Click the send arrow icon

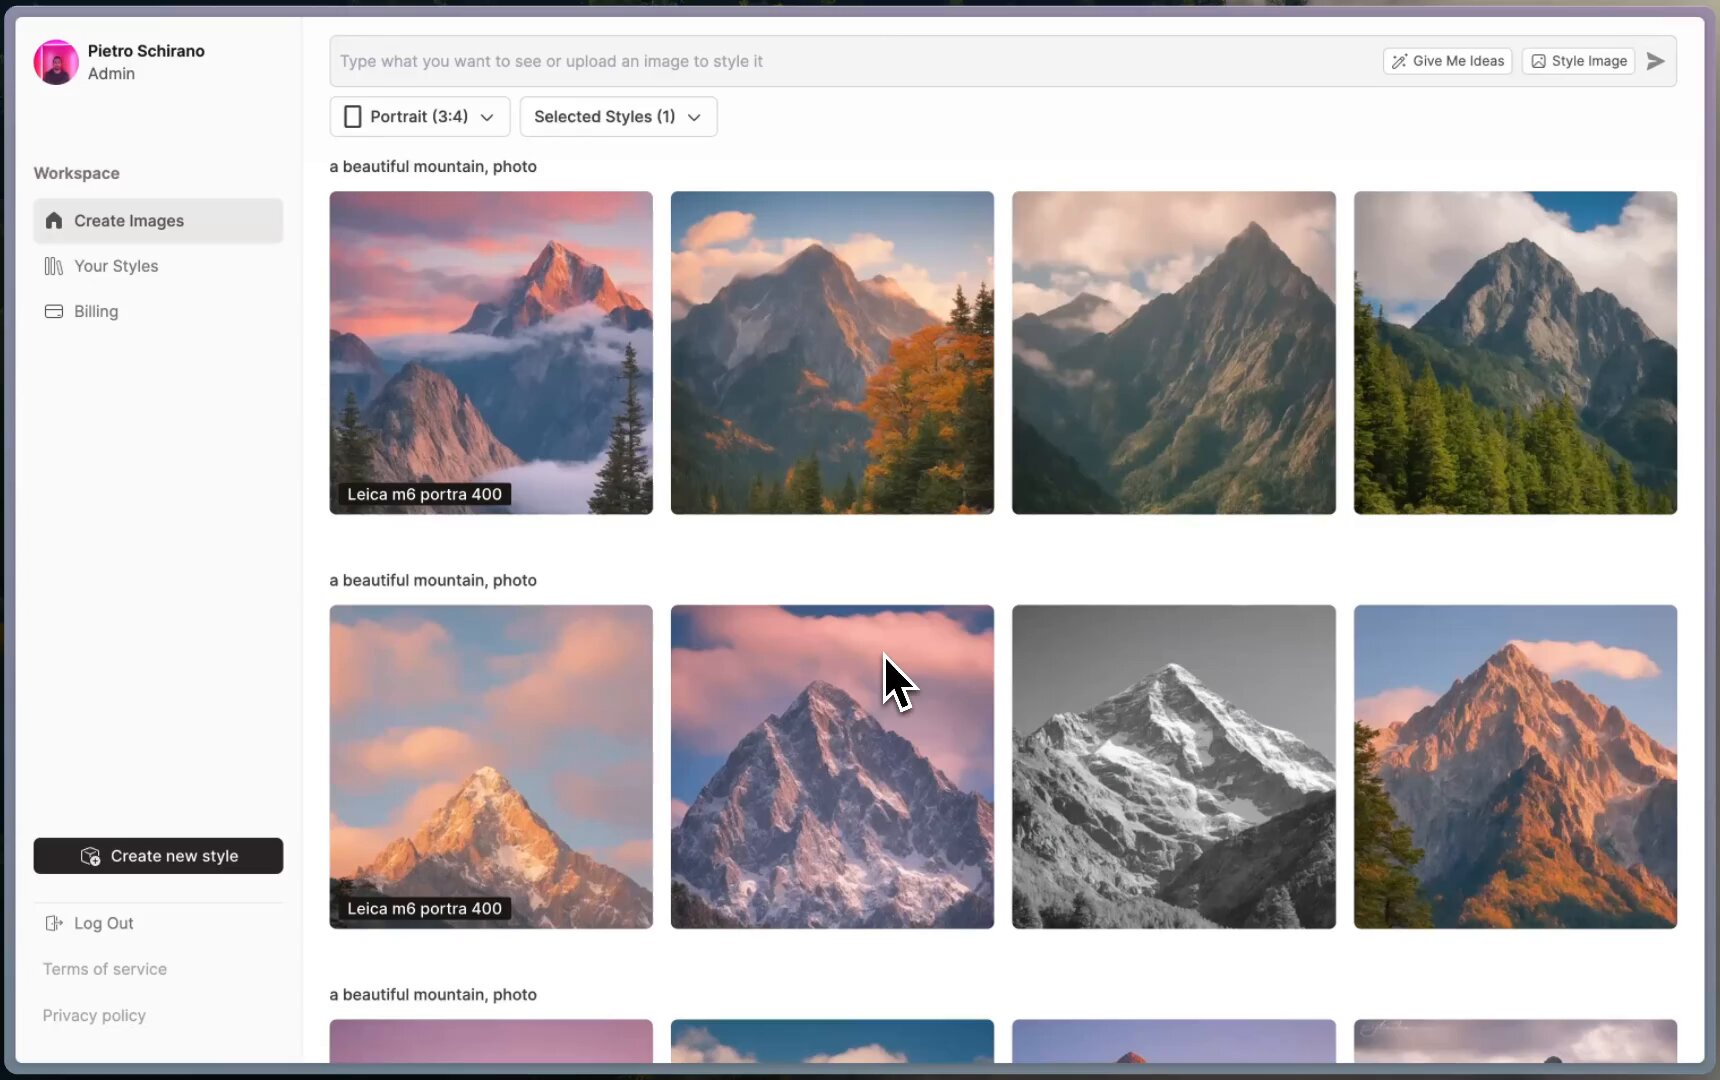(1655, 61)
